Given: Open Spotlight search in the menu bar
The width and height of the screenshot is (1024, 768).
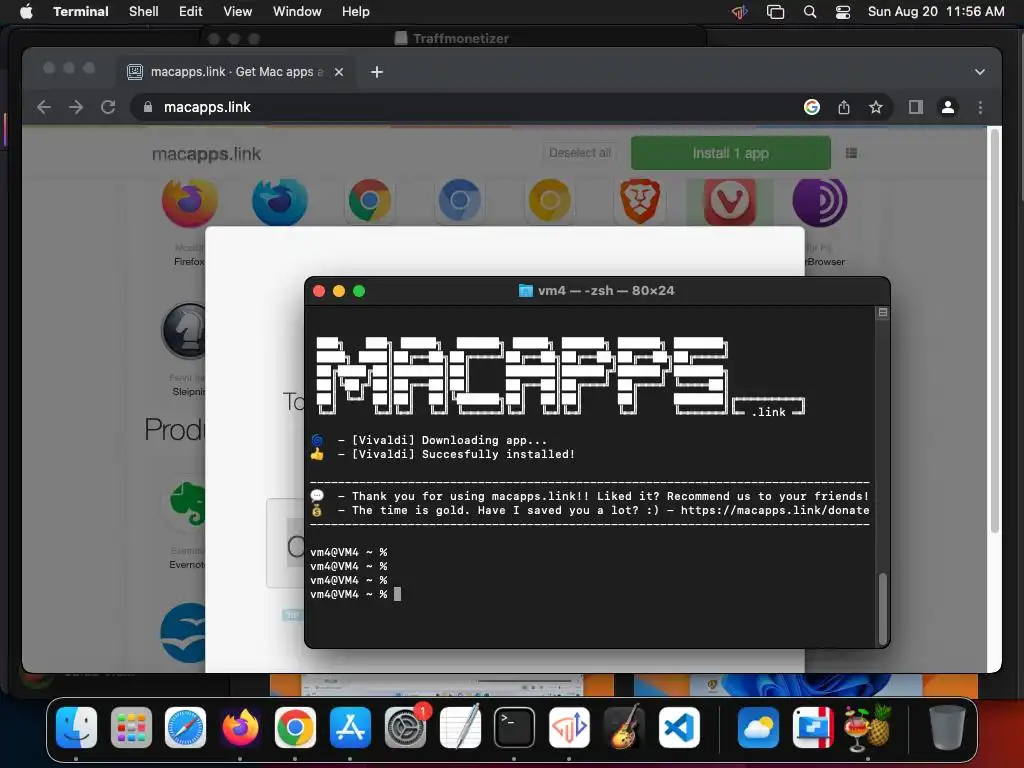Looking at the screenshot, I should click(x=810, y=12).
